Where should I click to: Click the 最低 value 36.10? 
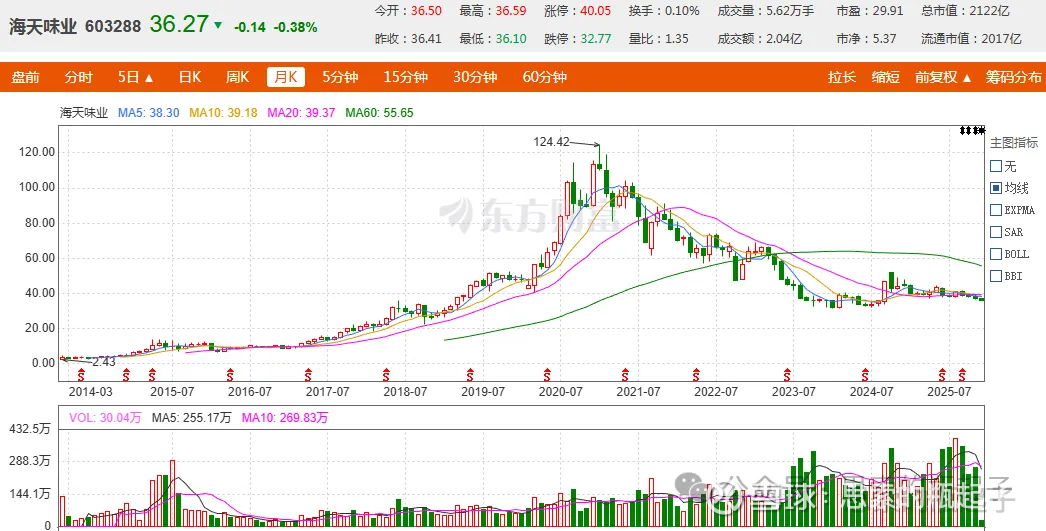click(x=511, y=39)
